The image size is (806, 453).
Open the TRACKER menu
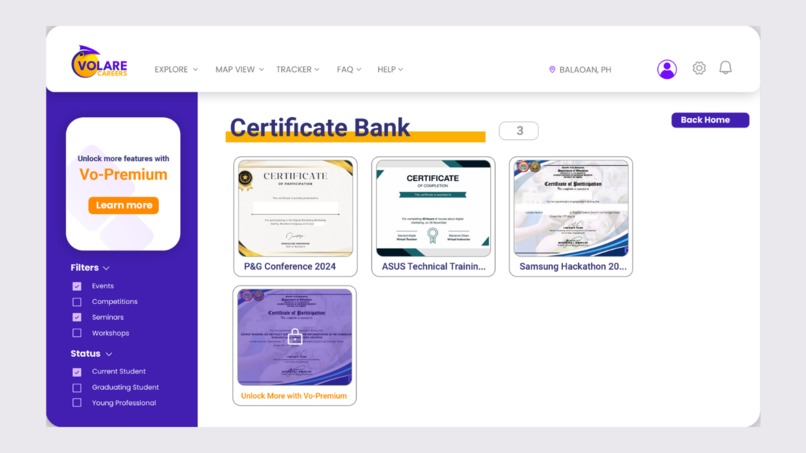294,69
